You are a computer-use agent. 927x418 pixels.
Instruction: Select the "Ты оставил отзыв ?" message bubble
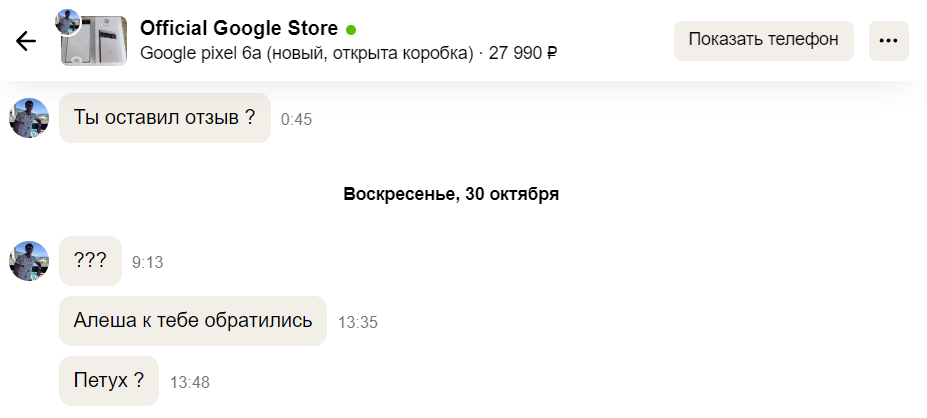[165, 118]
